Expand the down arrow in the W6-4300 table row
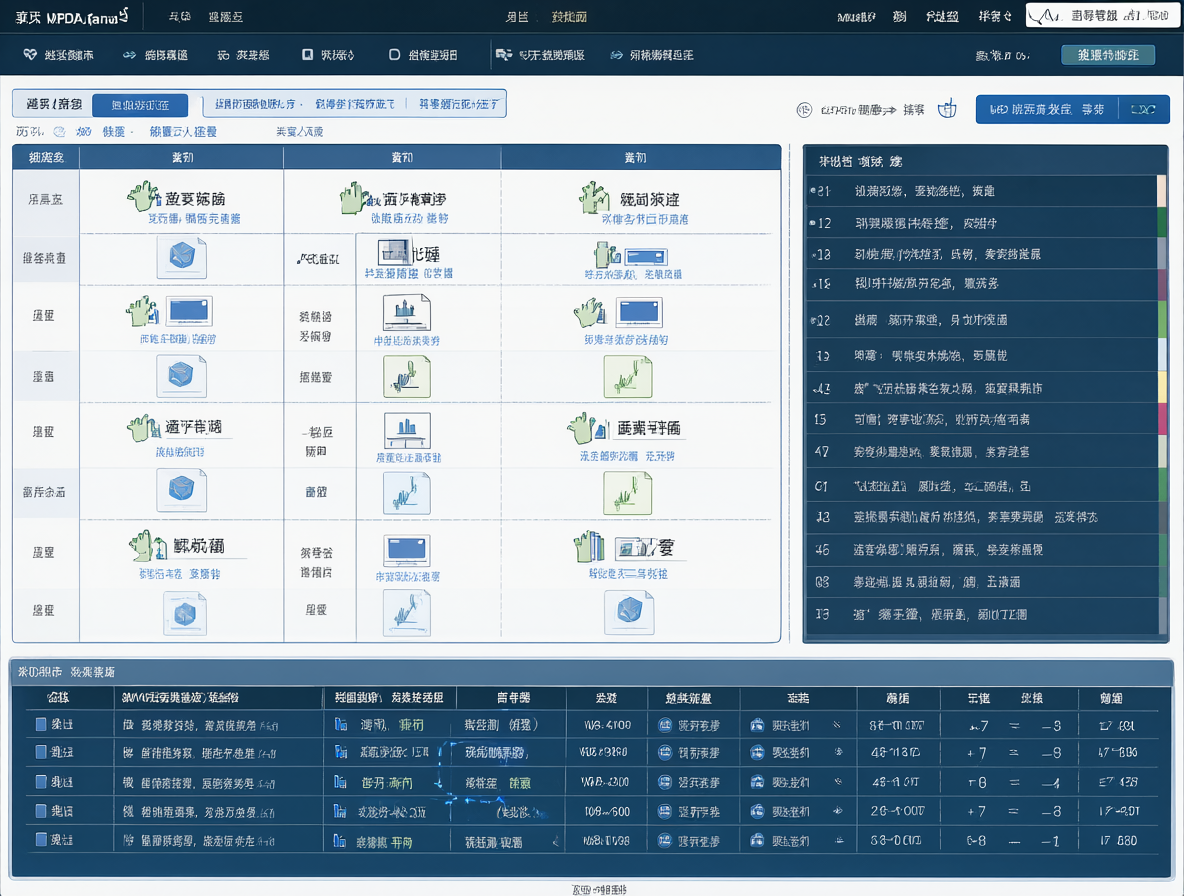1184x896 pixels. pyautogui.click(x=439, y=784)
